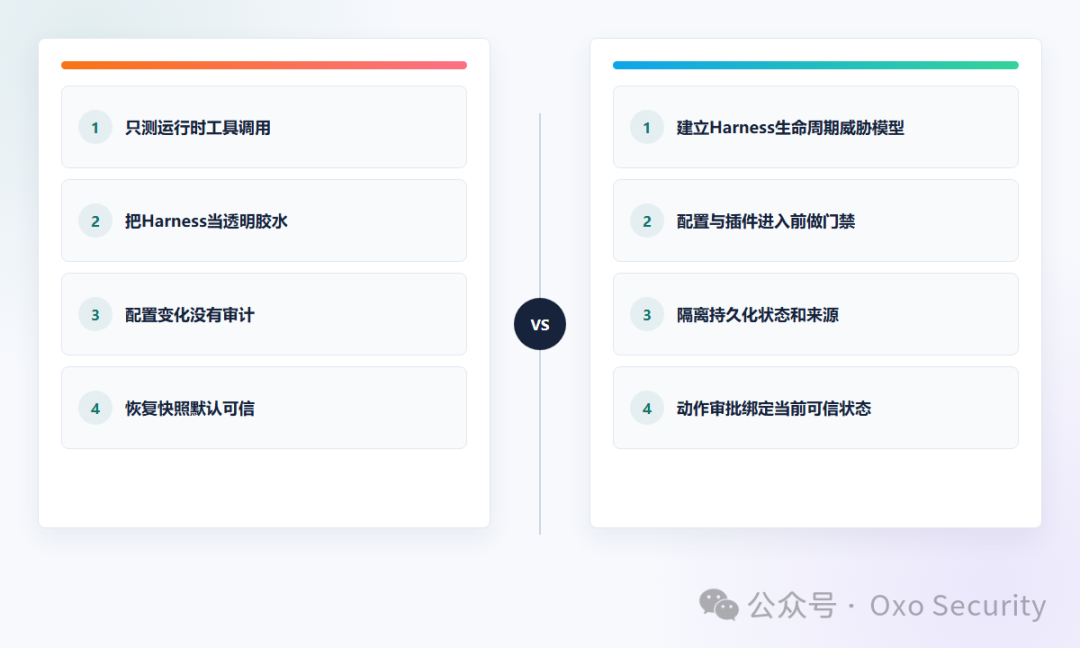Screen dimensions: 1080x648
Task: Click number 2 badge beside 把Harness当透明胶水
Action: [95, 221]
